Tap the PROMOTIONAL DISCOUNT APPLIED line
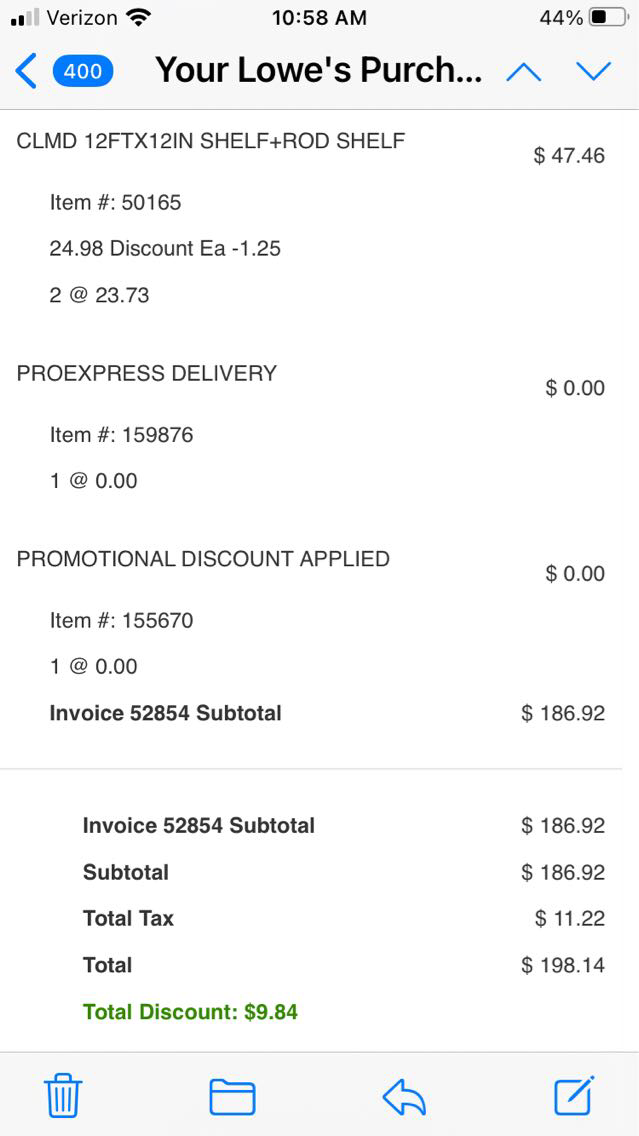The image size is (639, 1136). click(x=203, y=559)
